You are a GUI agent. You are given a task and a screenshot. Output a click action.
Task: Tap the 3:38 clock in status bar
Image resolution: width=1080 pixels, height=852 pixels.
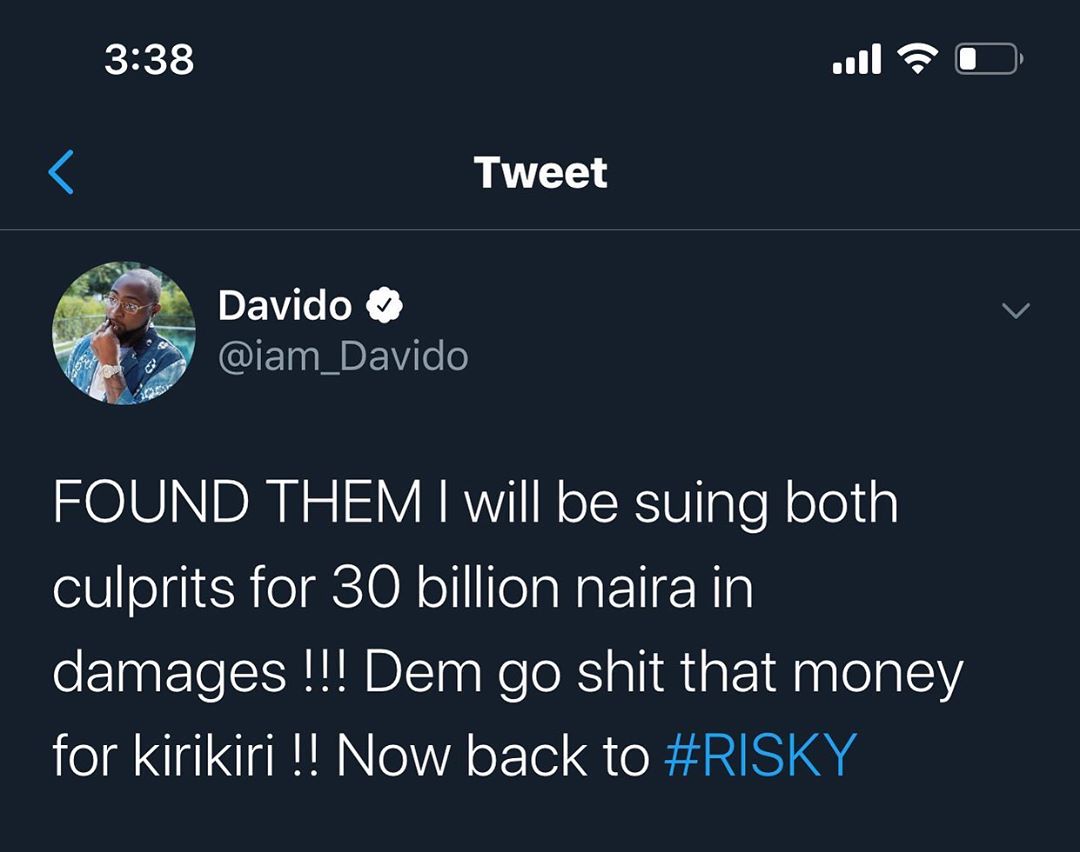tap(149, 61)
